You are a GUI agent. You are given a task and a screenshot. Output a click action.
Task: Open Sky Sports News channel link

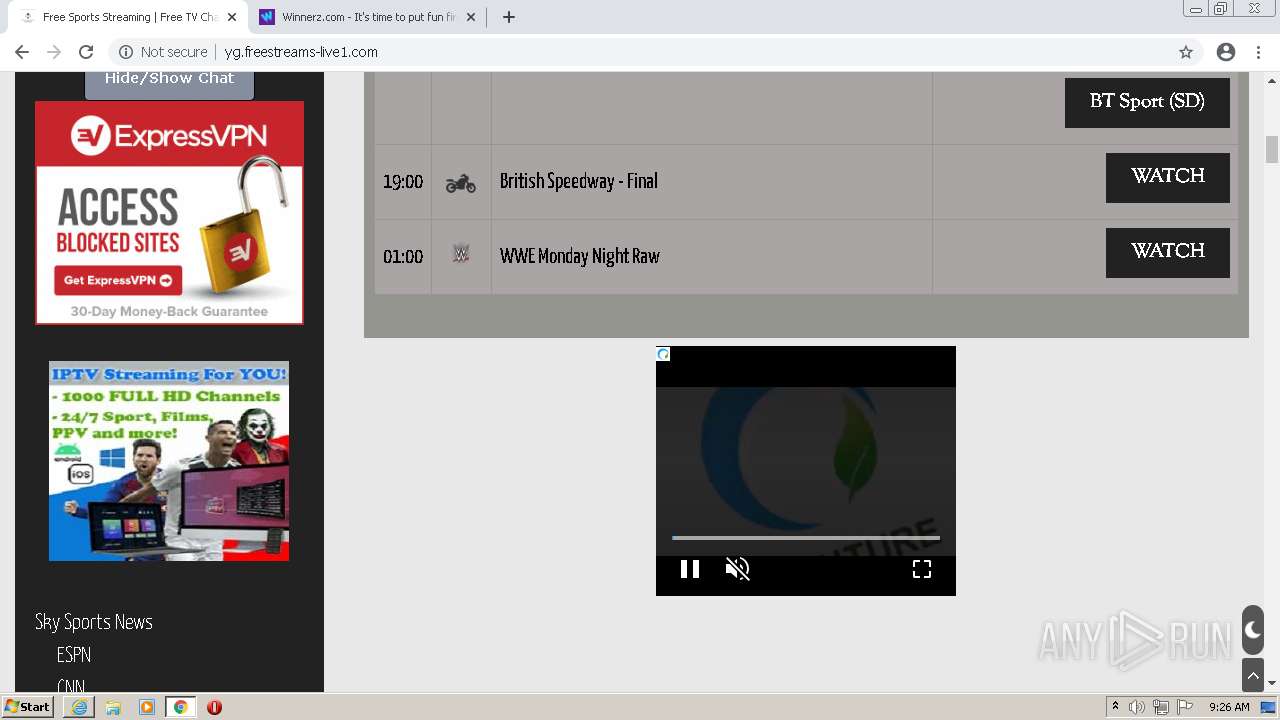(x=94, y=622)
